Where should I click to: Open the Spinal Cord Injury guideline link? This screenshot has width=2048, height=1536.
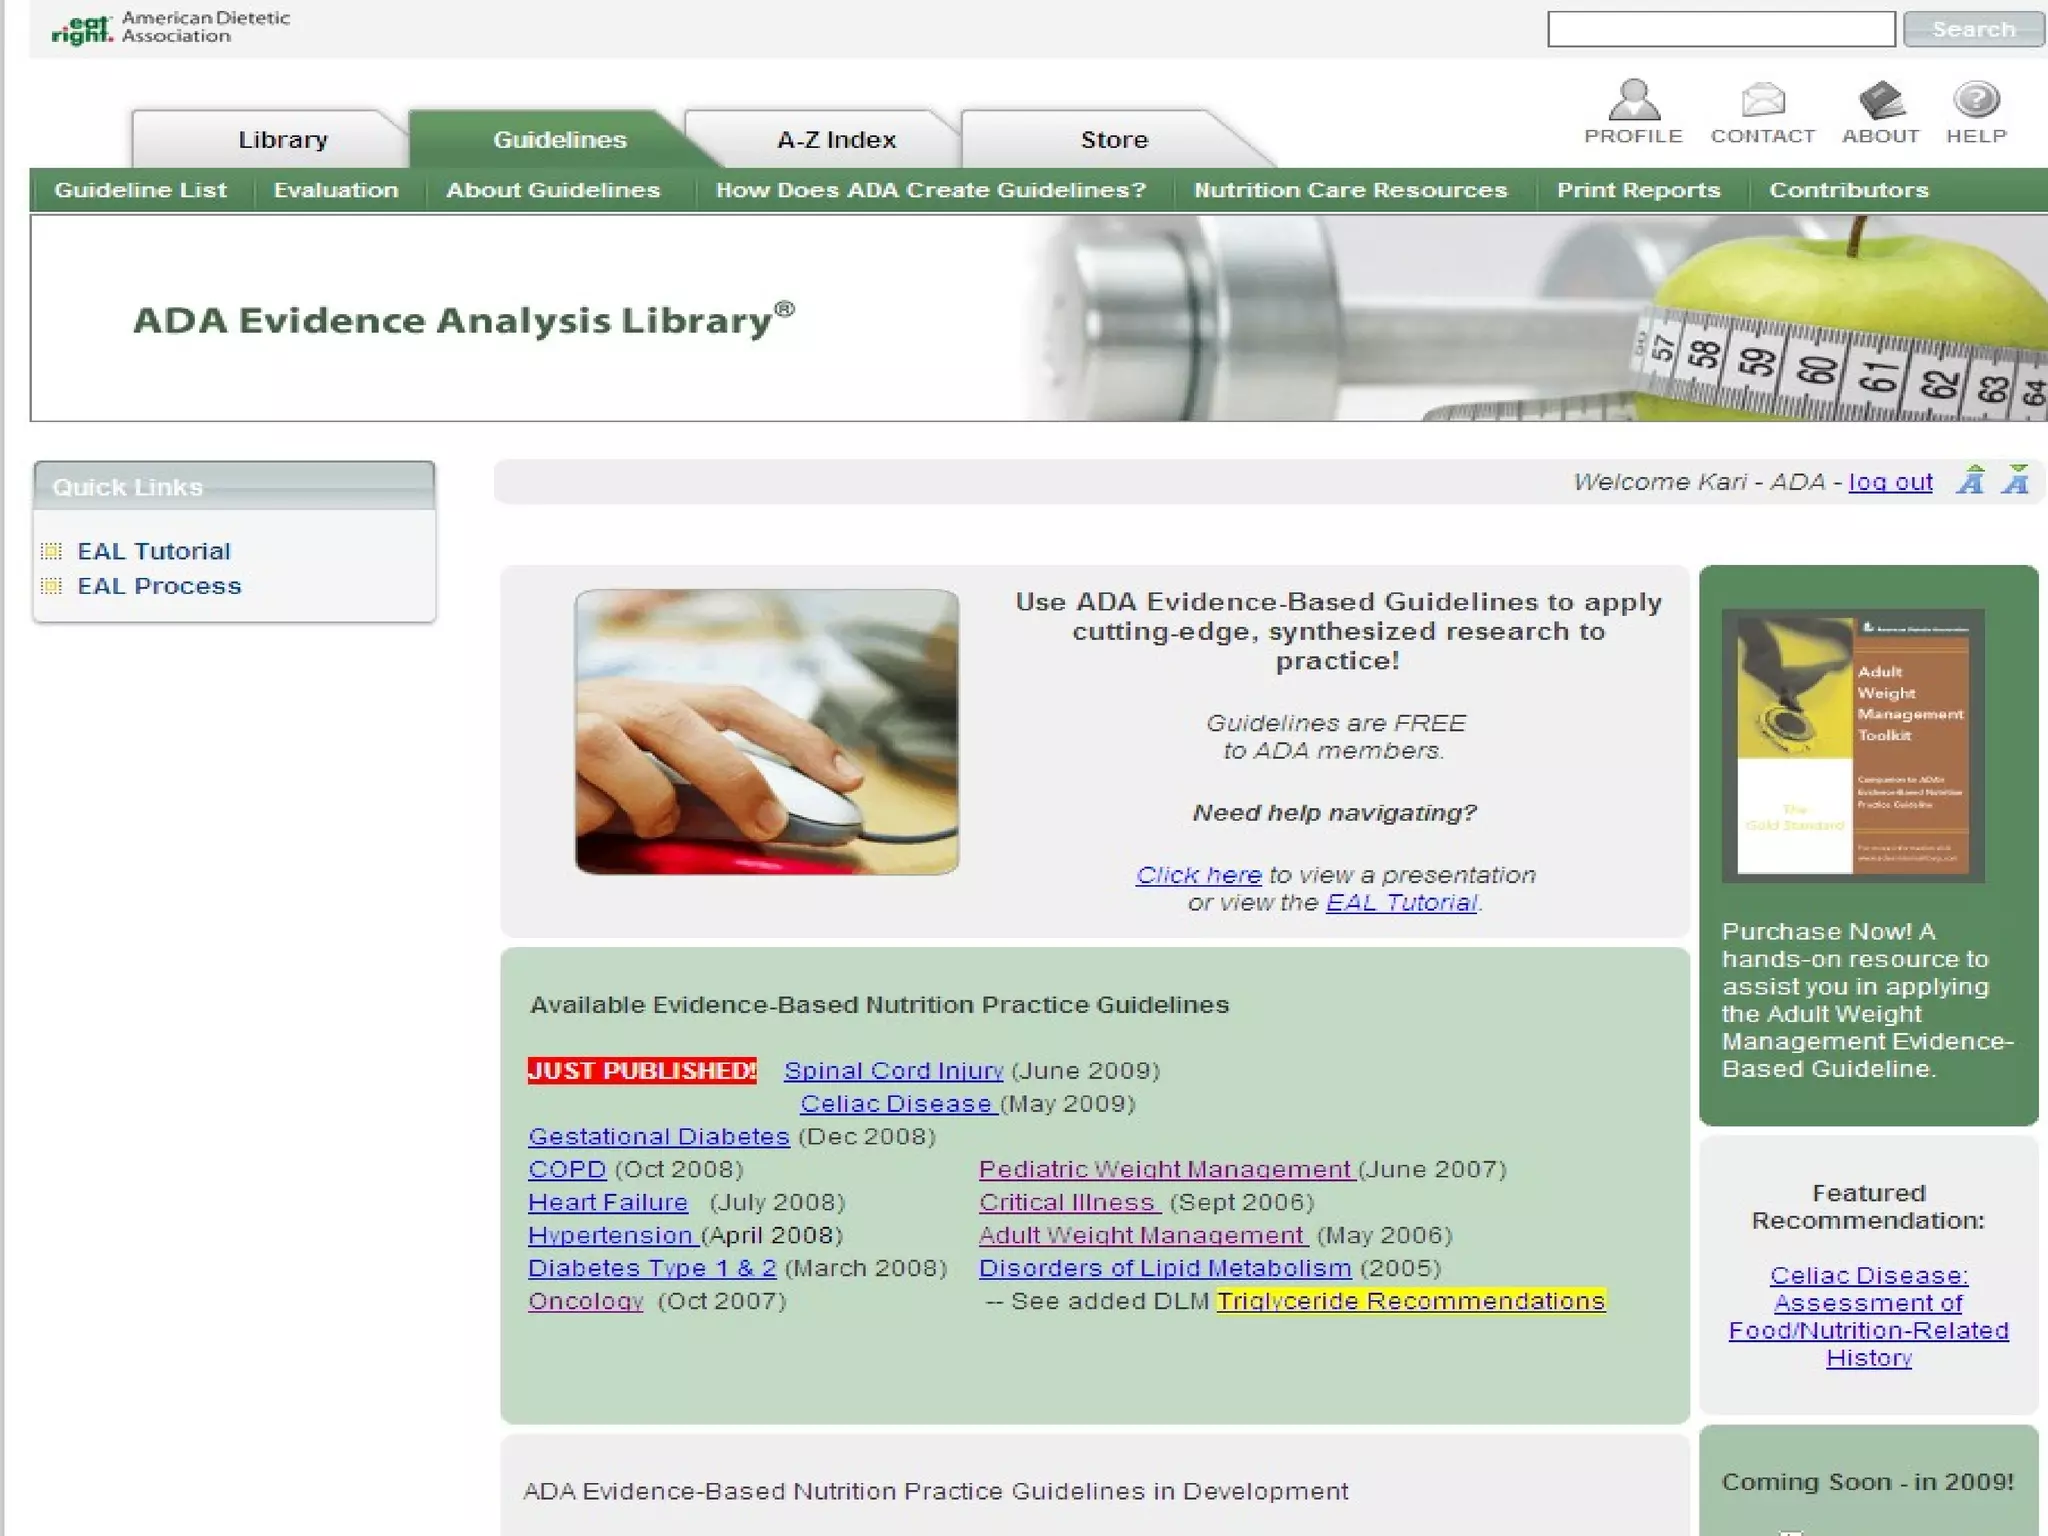(893, 1071)
